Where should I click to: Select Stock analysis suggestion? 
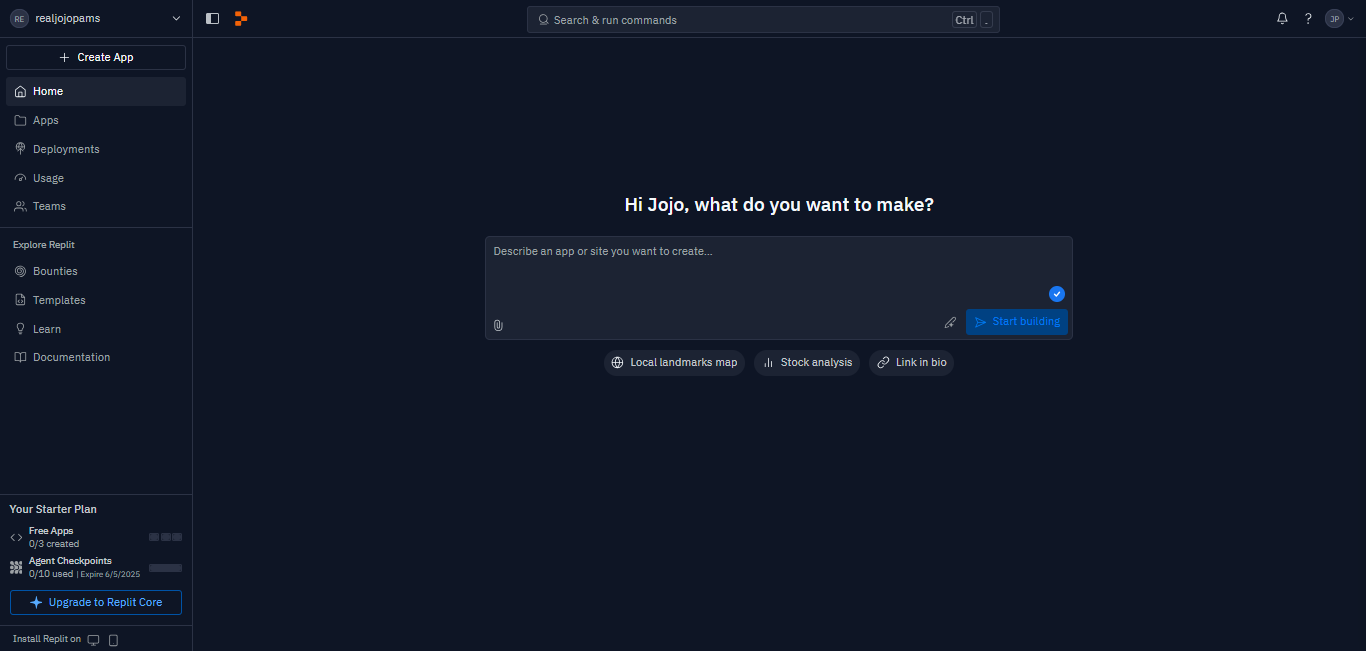[807, 362]
